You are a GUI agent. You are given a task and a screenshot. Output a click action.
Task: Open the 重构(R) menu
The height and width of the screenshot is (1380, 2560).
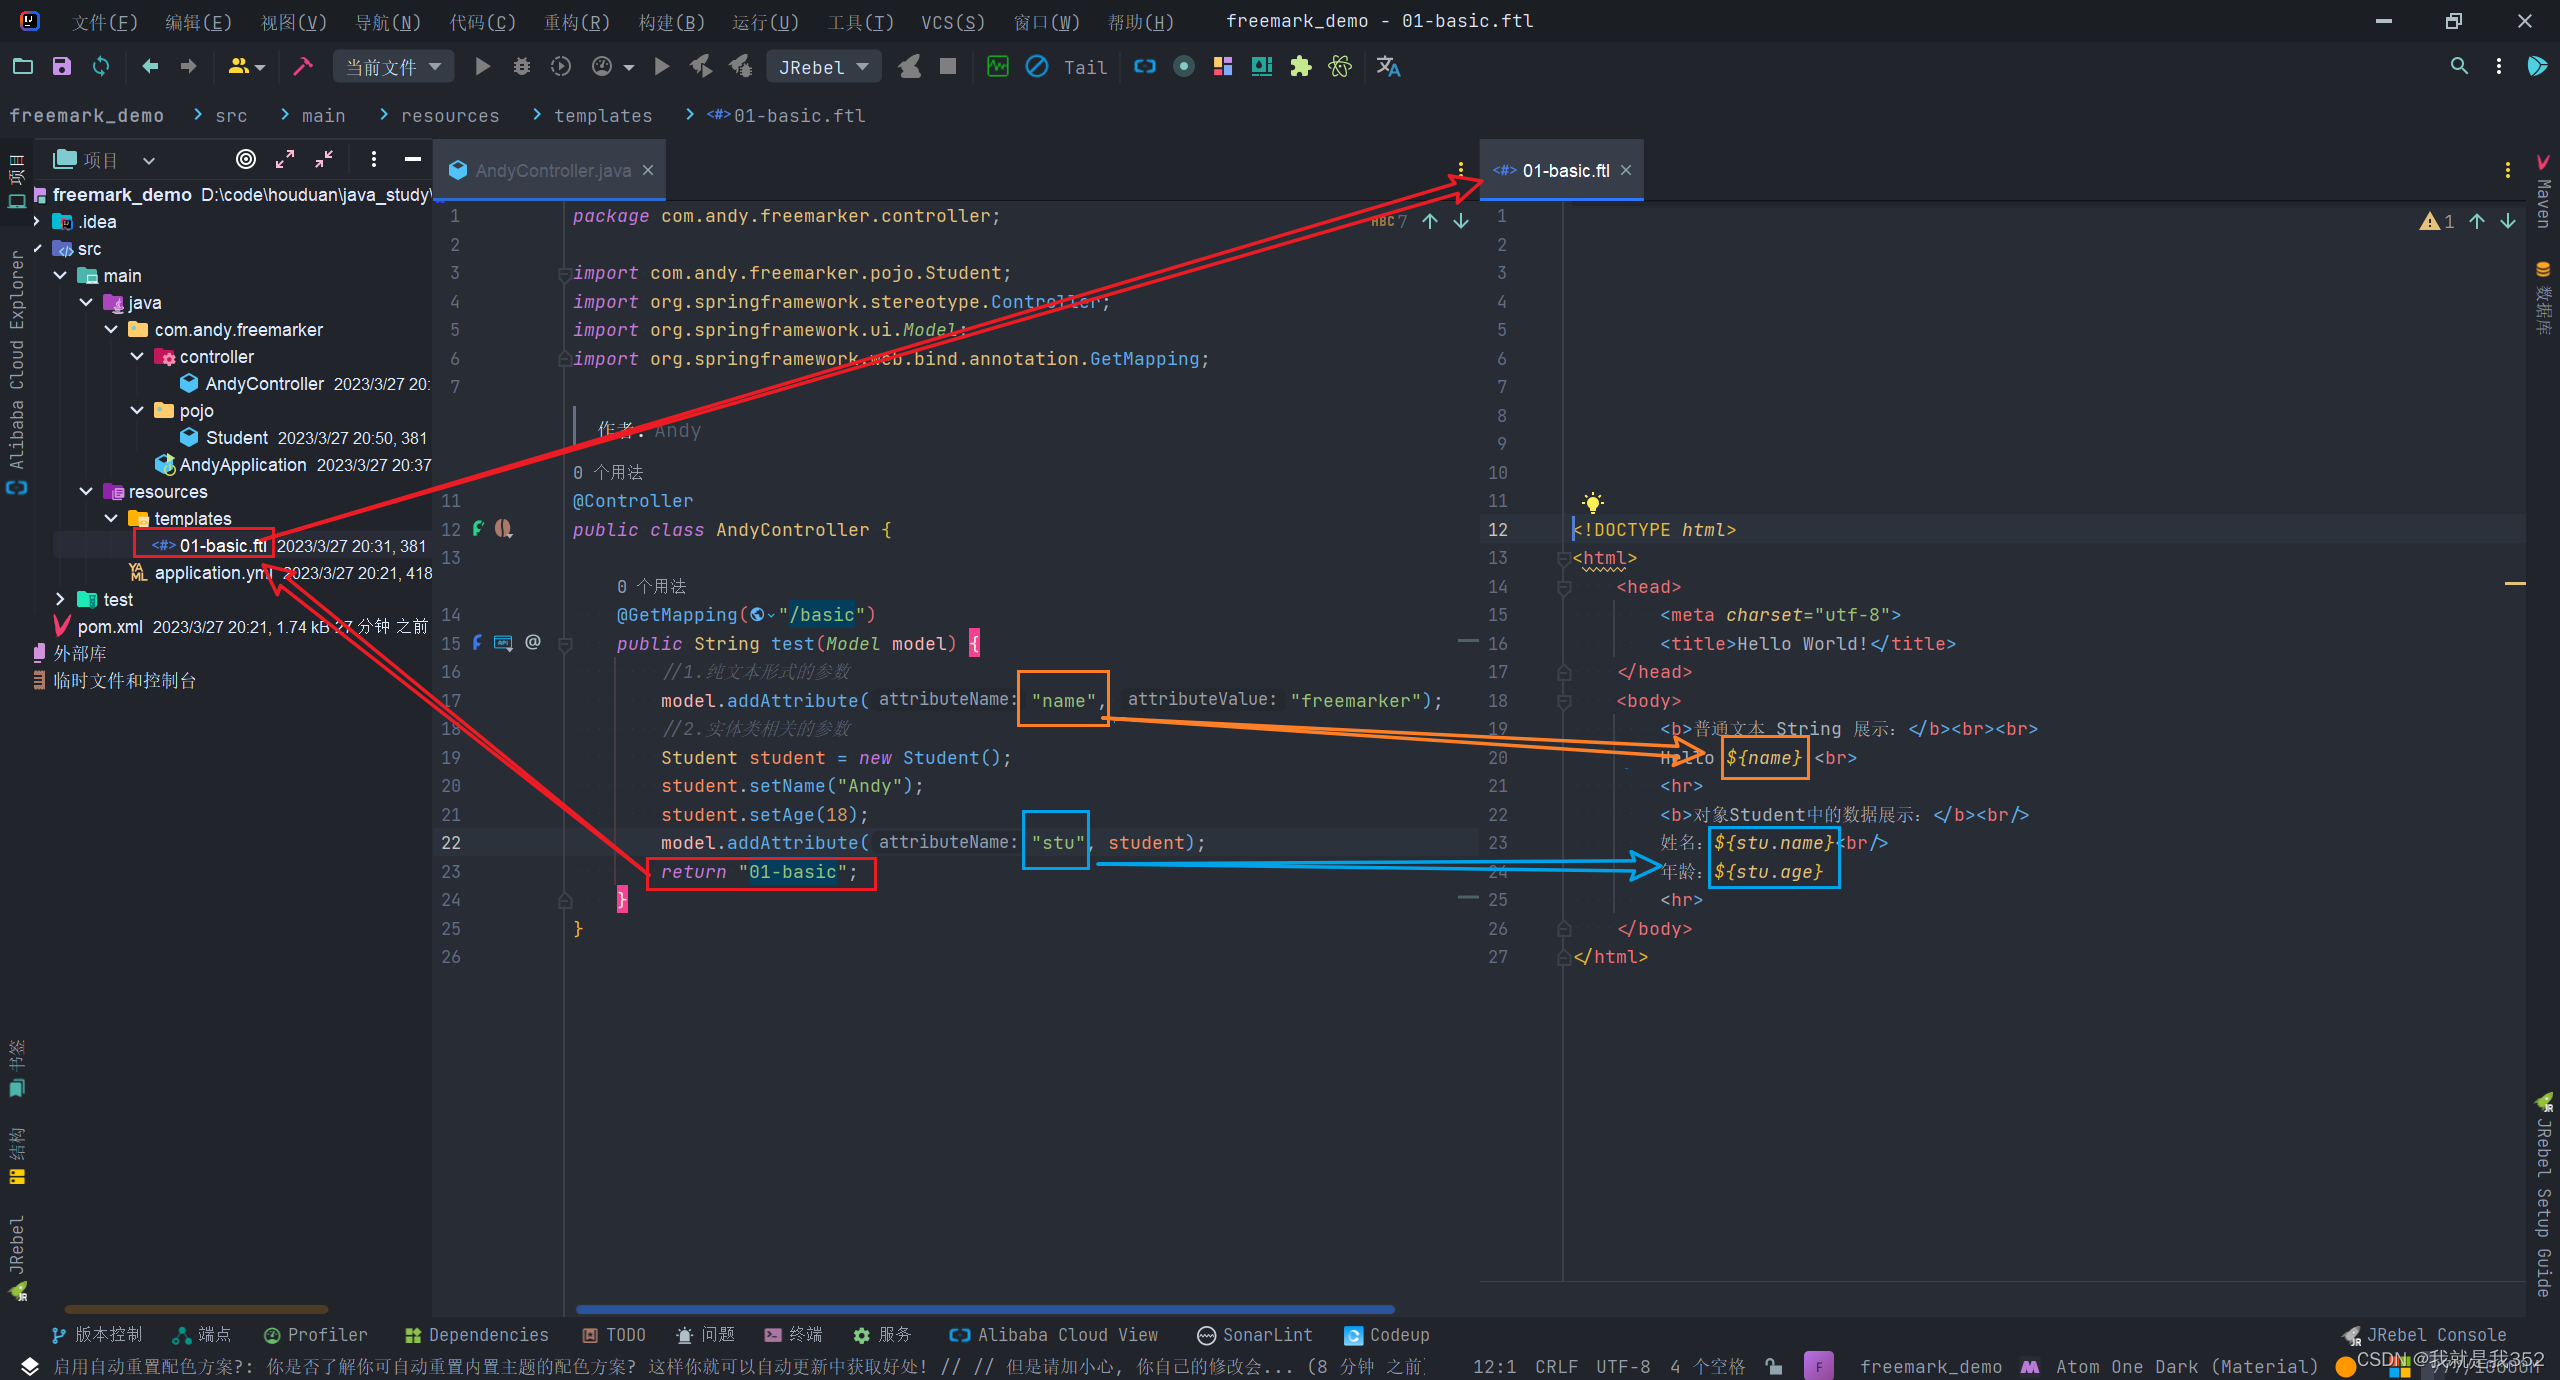coord(576,22)
